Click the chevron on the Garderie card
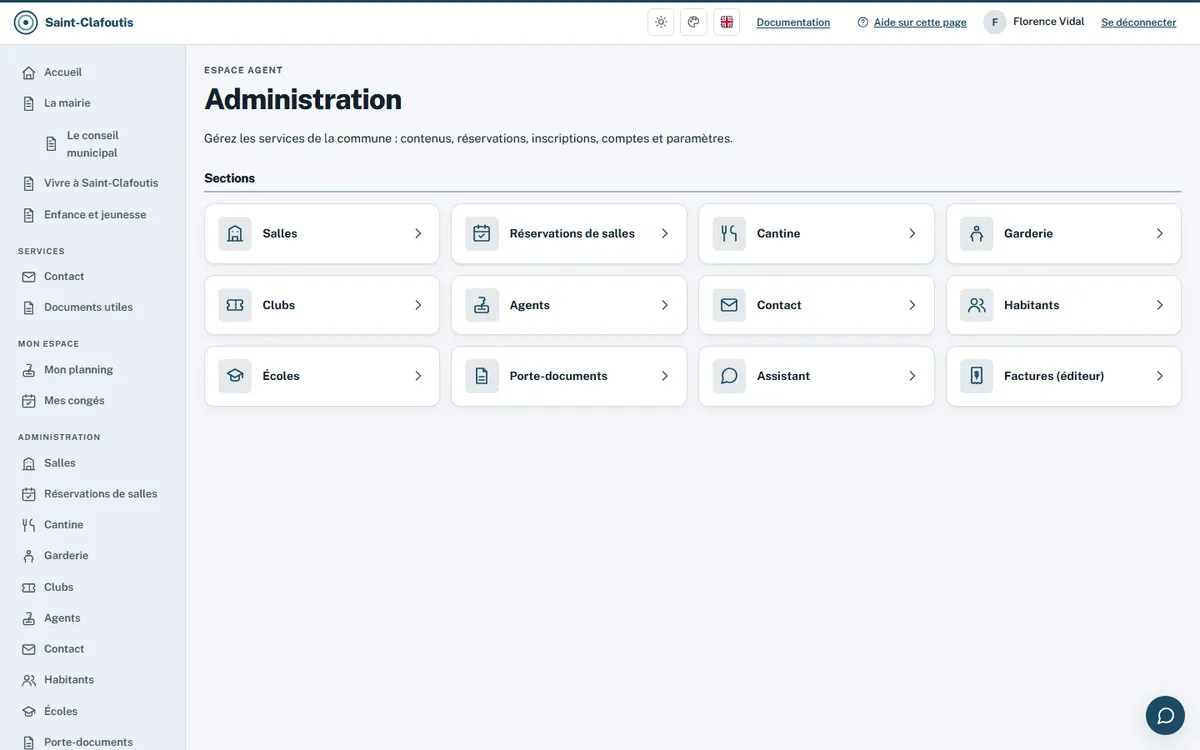The height and width of the screenshot is (750, 1200). (x=1160, y=234)
